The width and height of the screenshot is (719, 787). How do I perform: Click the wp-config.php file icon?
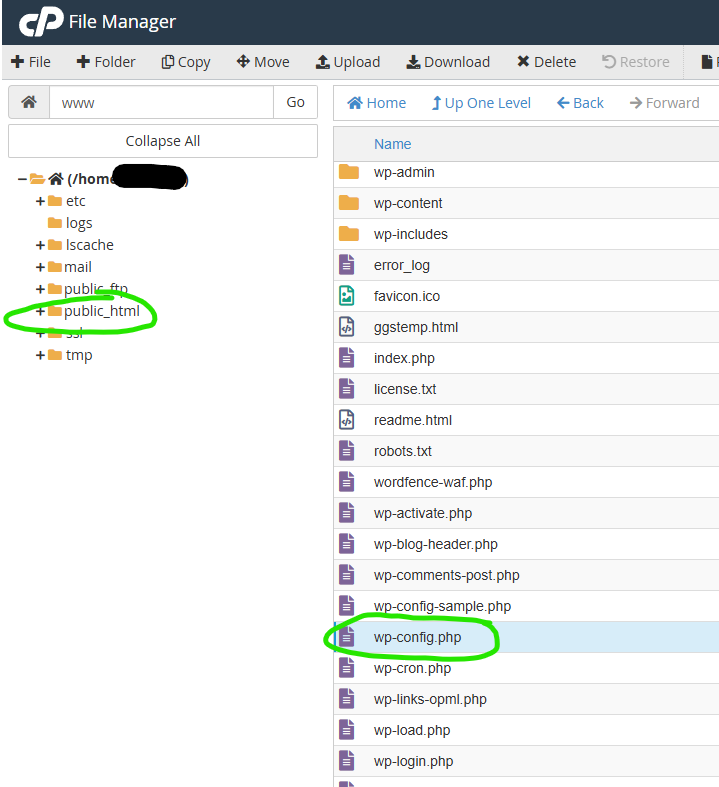[347, 637]
